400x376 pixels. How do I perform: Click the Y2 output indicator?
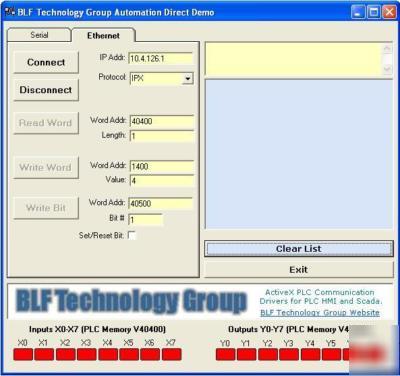click(268, 355)
